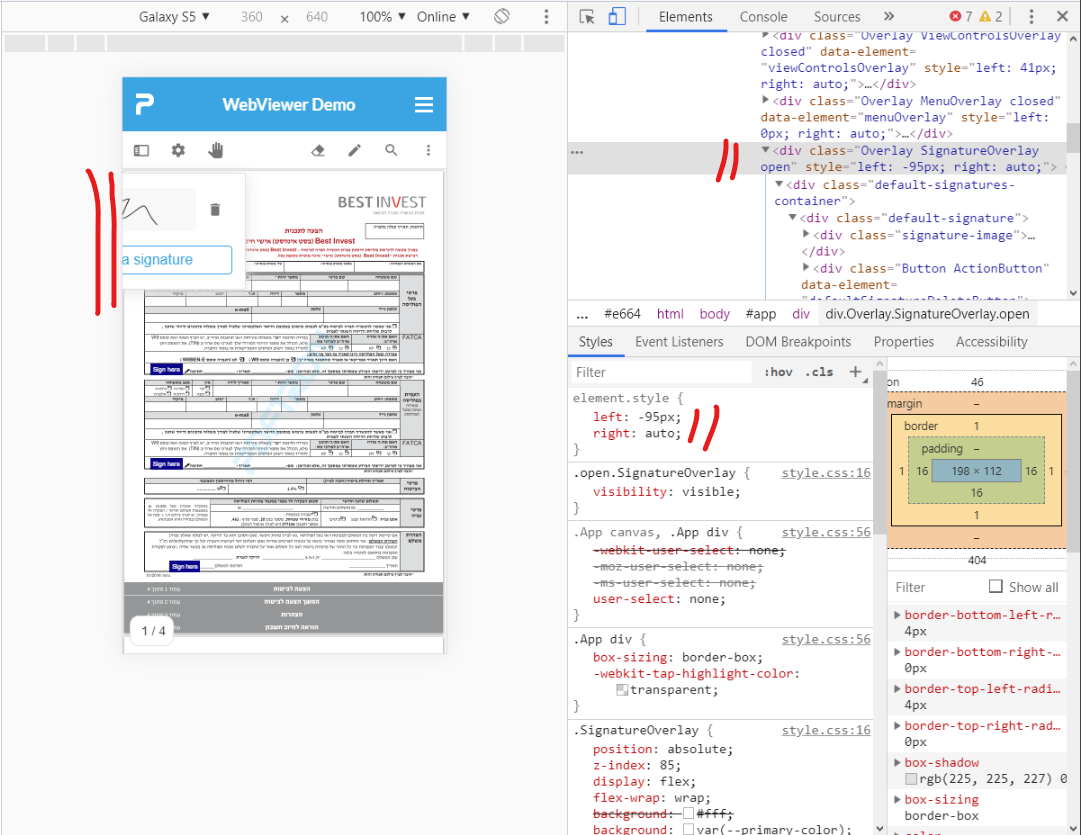Click the 'a signature' text input
The image size is (1081, 835).
pos(175,259)
